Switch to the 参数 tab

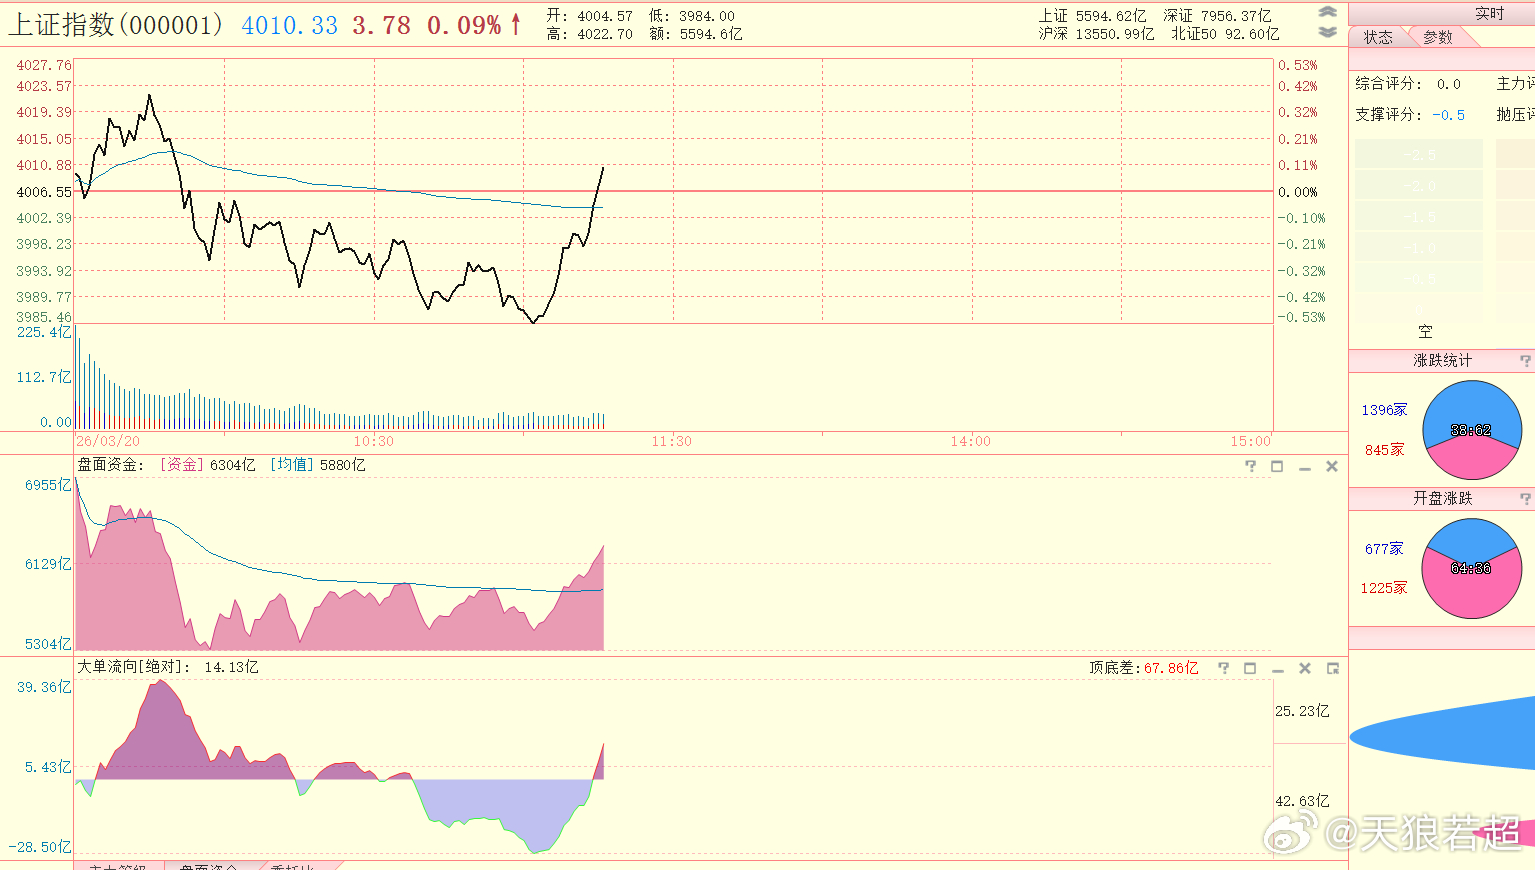coord(1438,37)
